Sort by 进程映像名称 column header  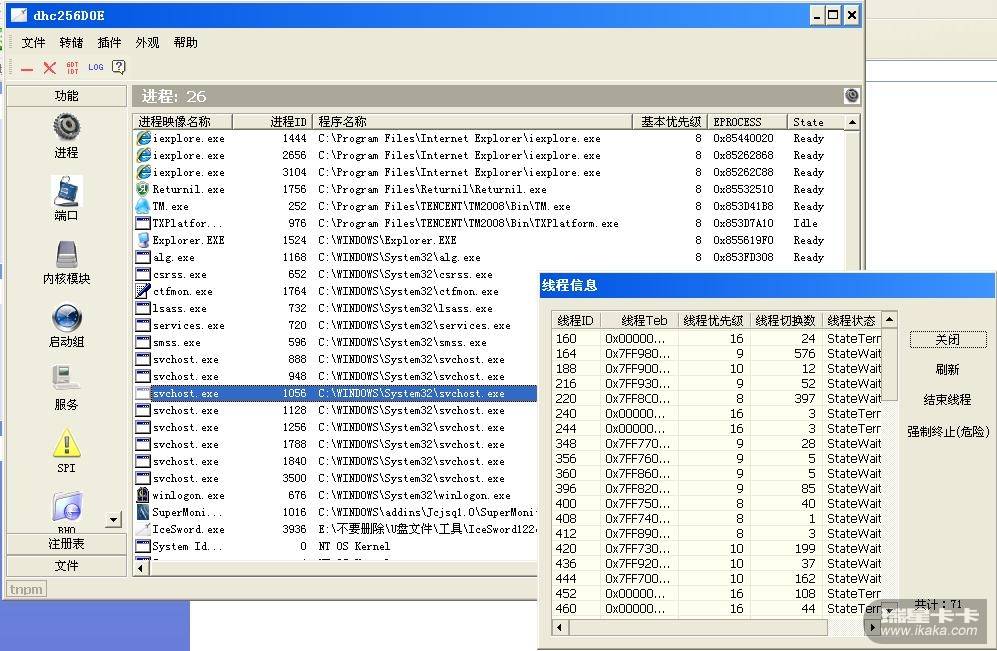[182, 121]
